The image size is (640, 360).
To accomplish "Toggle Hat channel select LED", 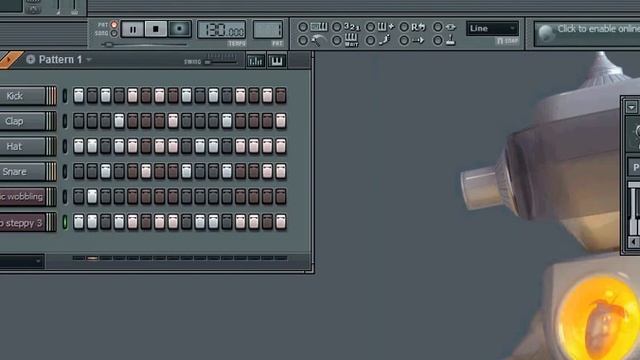I will coord(64,147).
